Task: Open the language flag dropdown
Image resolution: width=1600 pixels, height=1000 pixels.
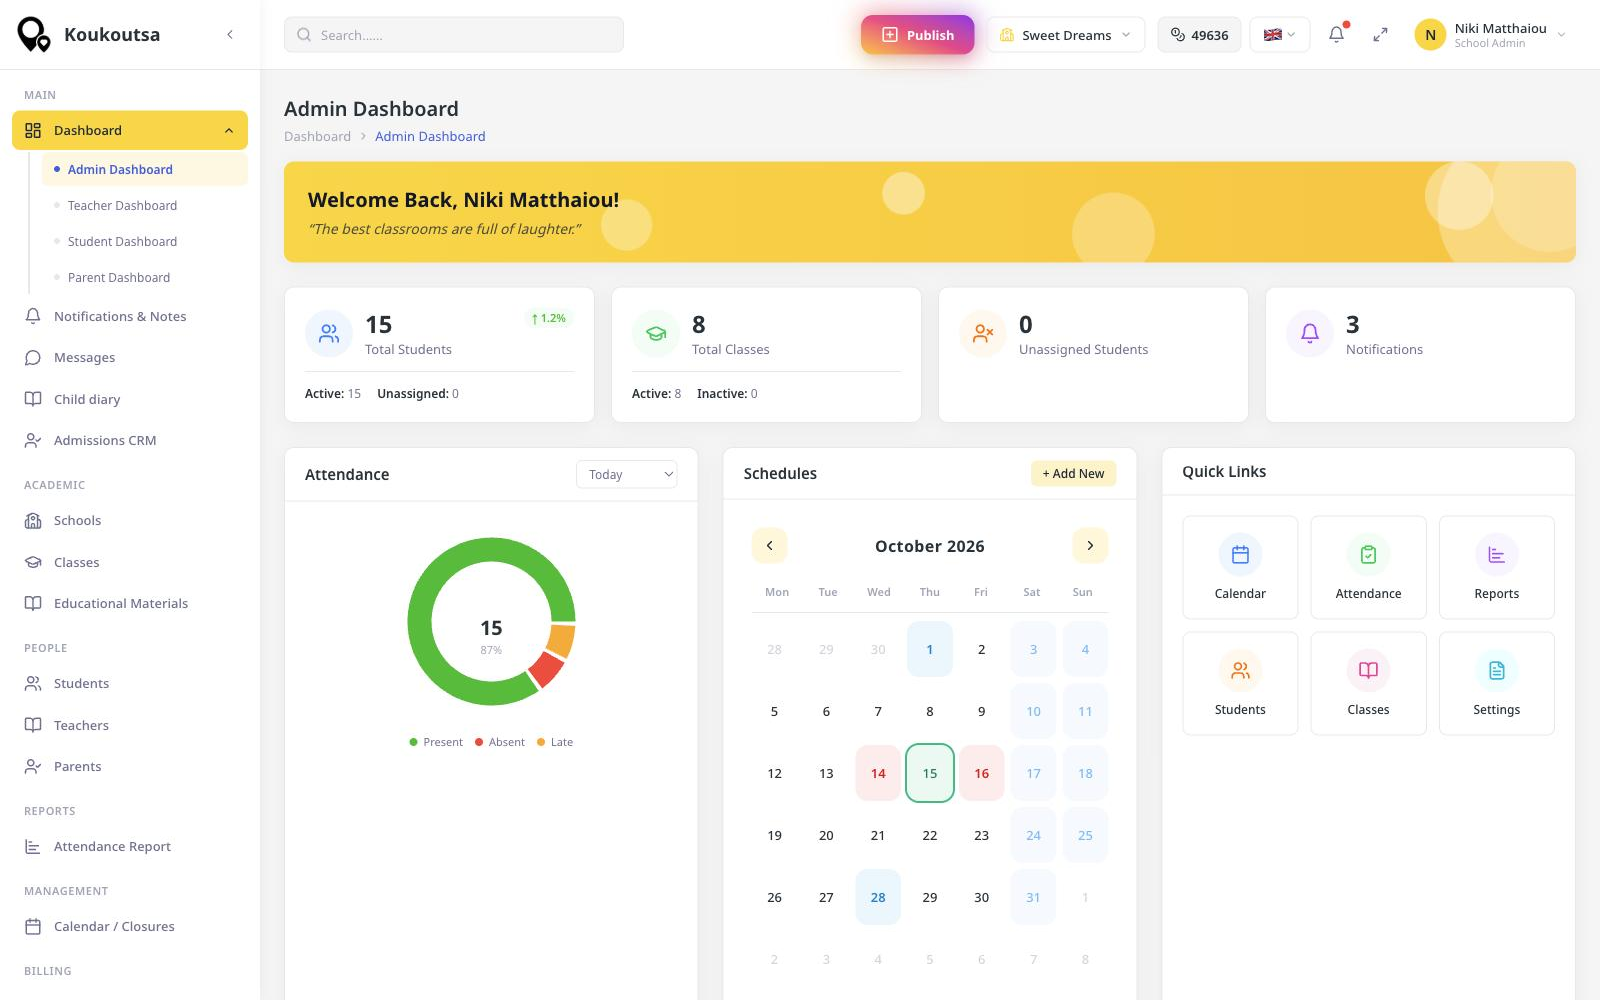Action: coord(1279,35)
